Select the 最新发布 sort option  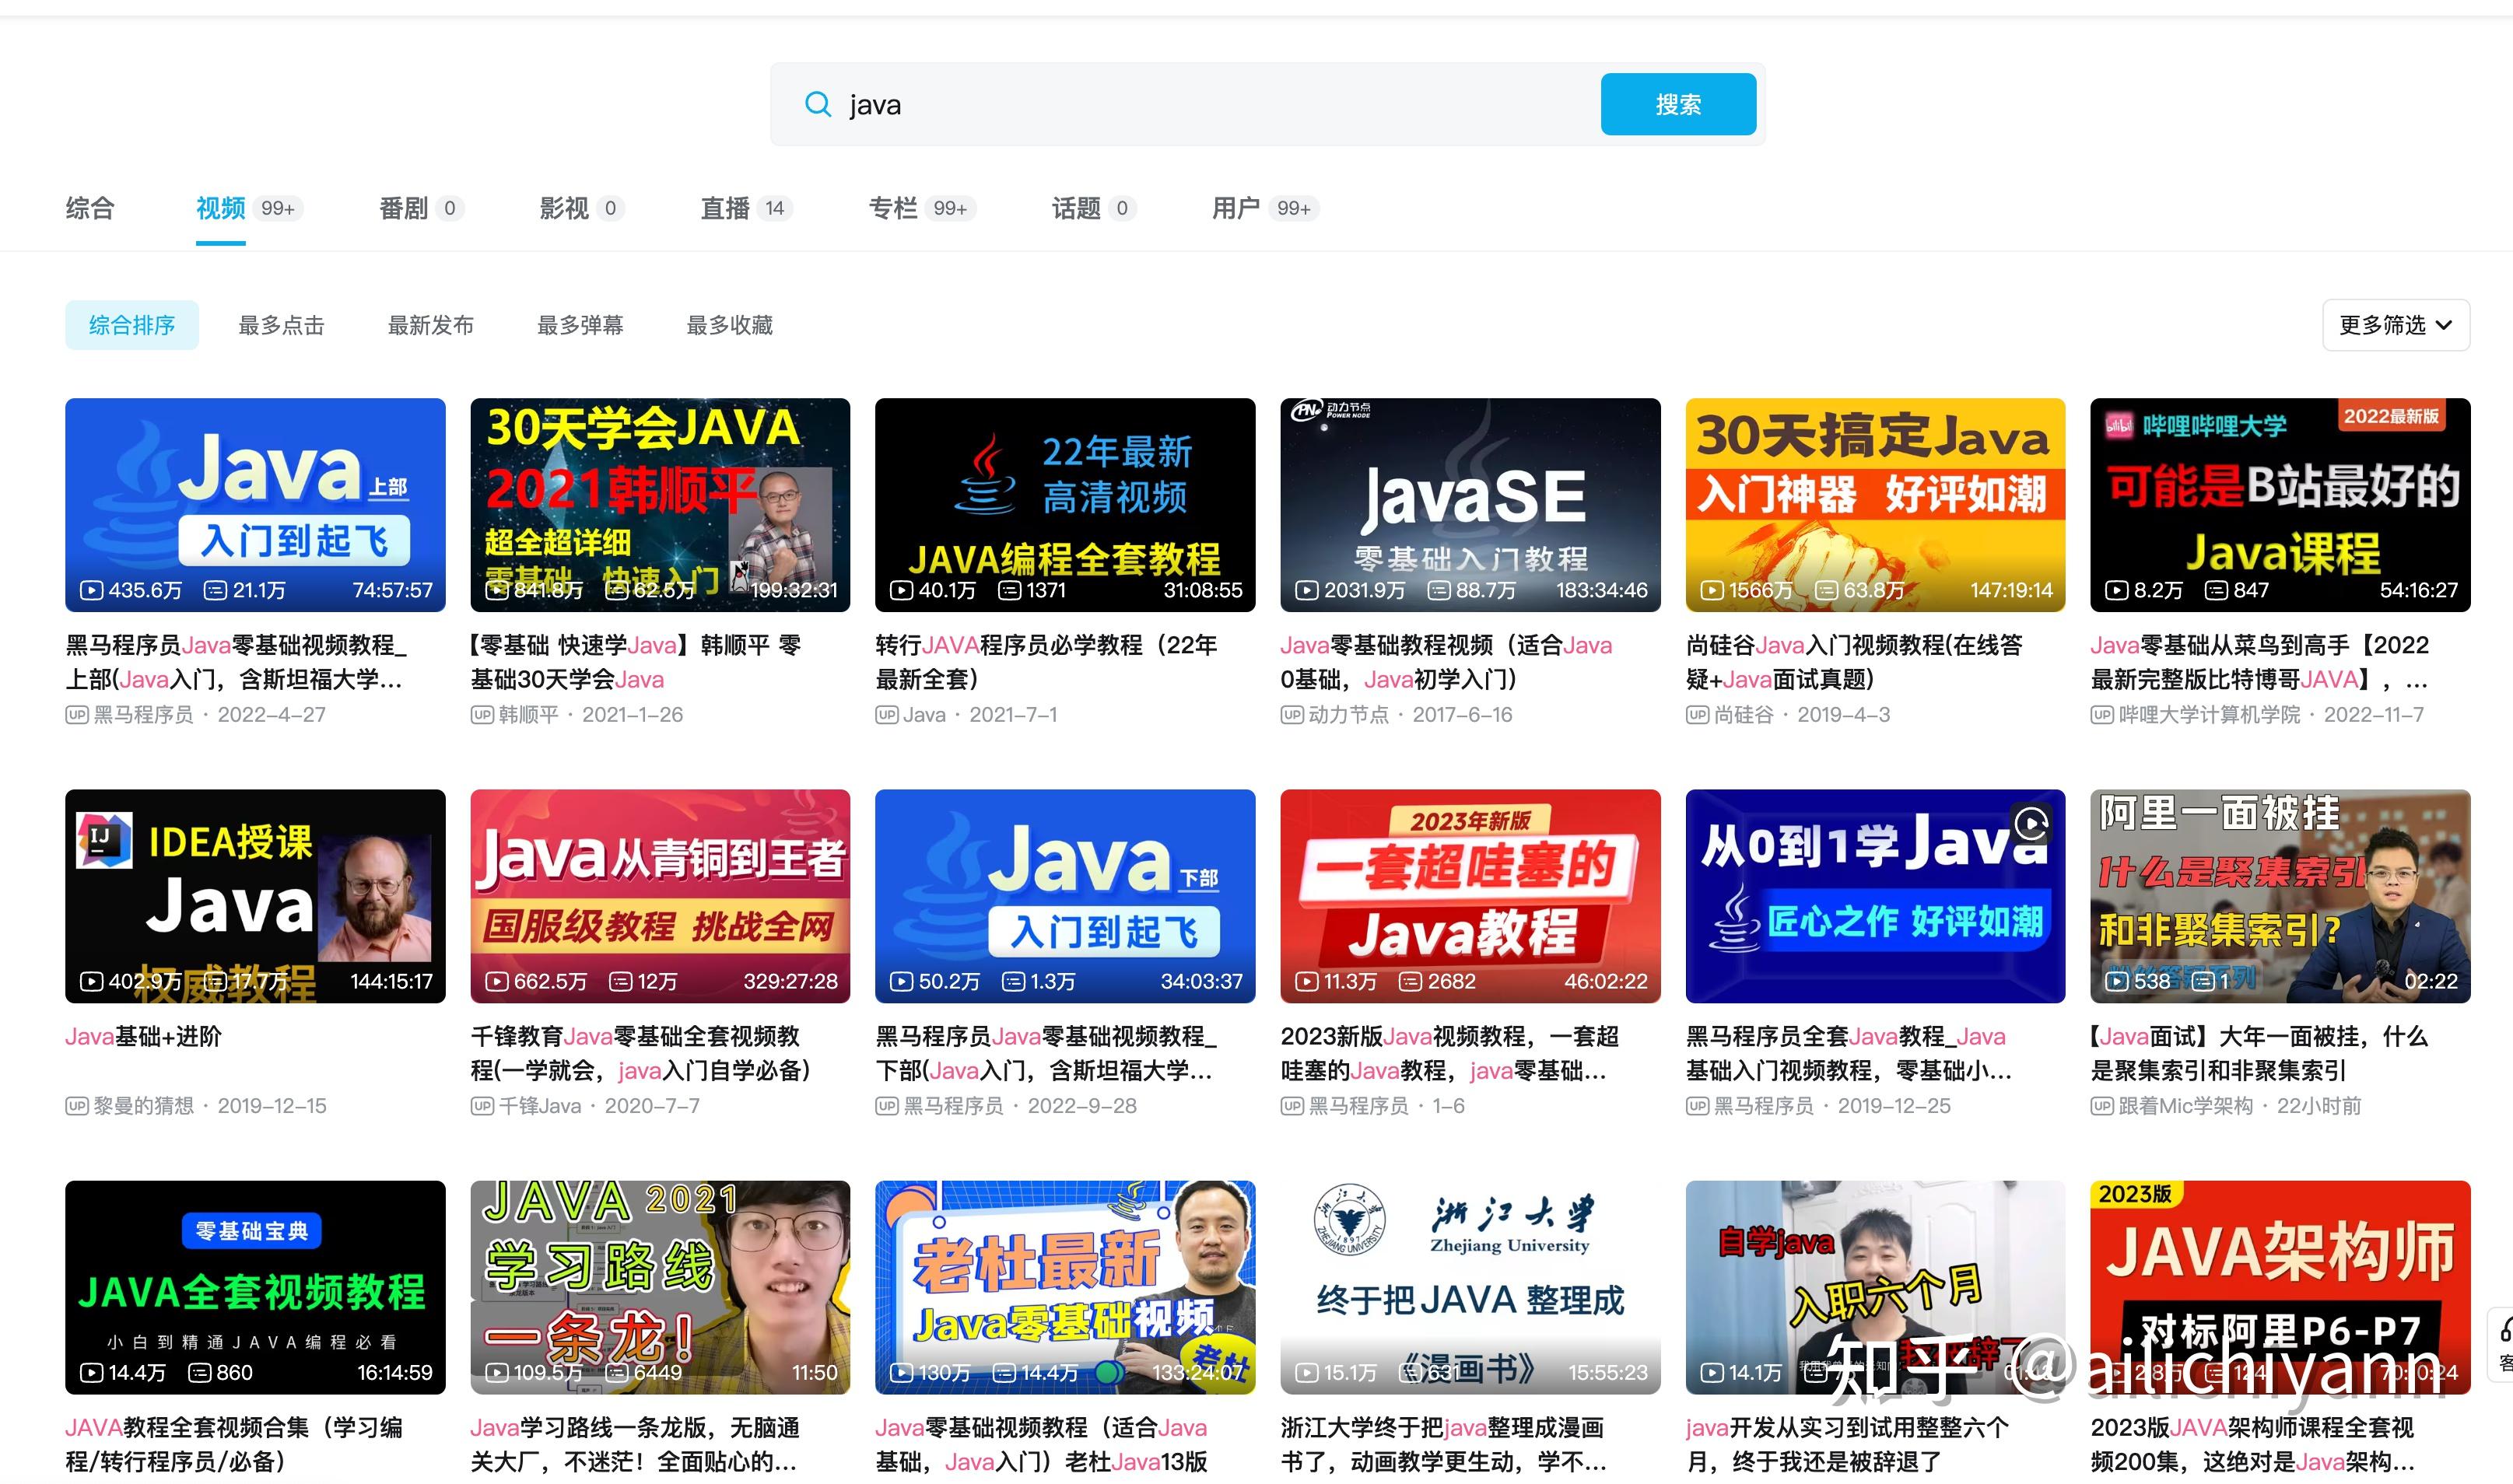pos(430,325)
